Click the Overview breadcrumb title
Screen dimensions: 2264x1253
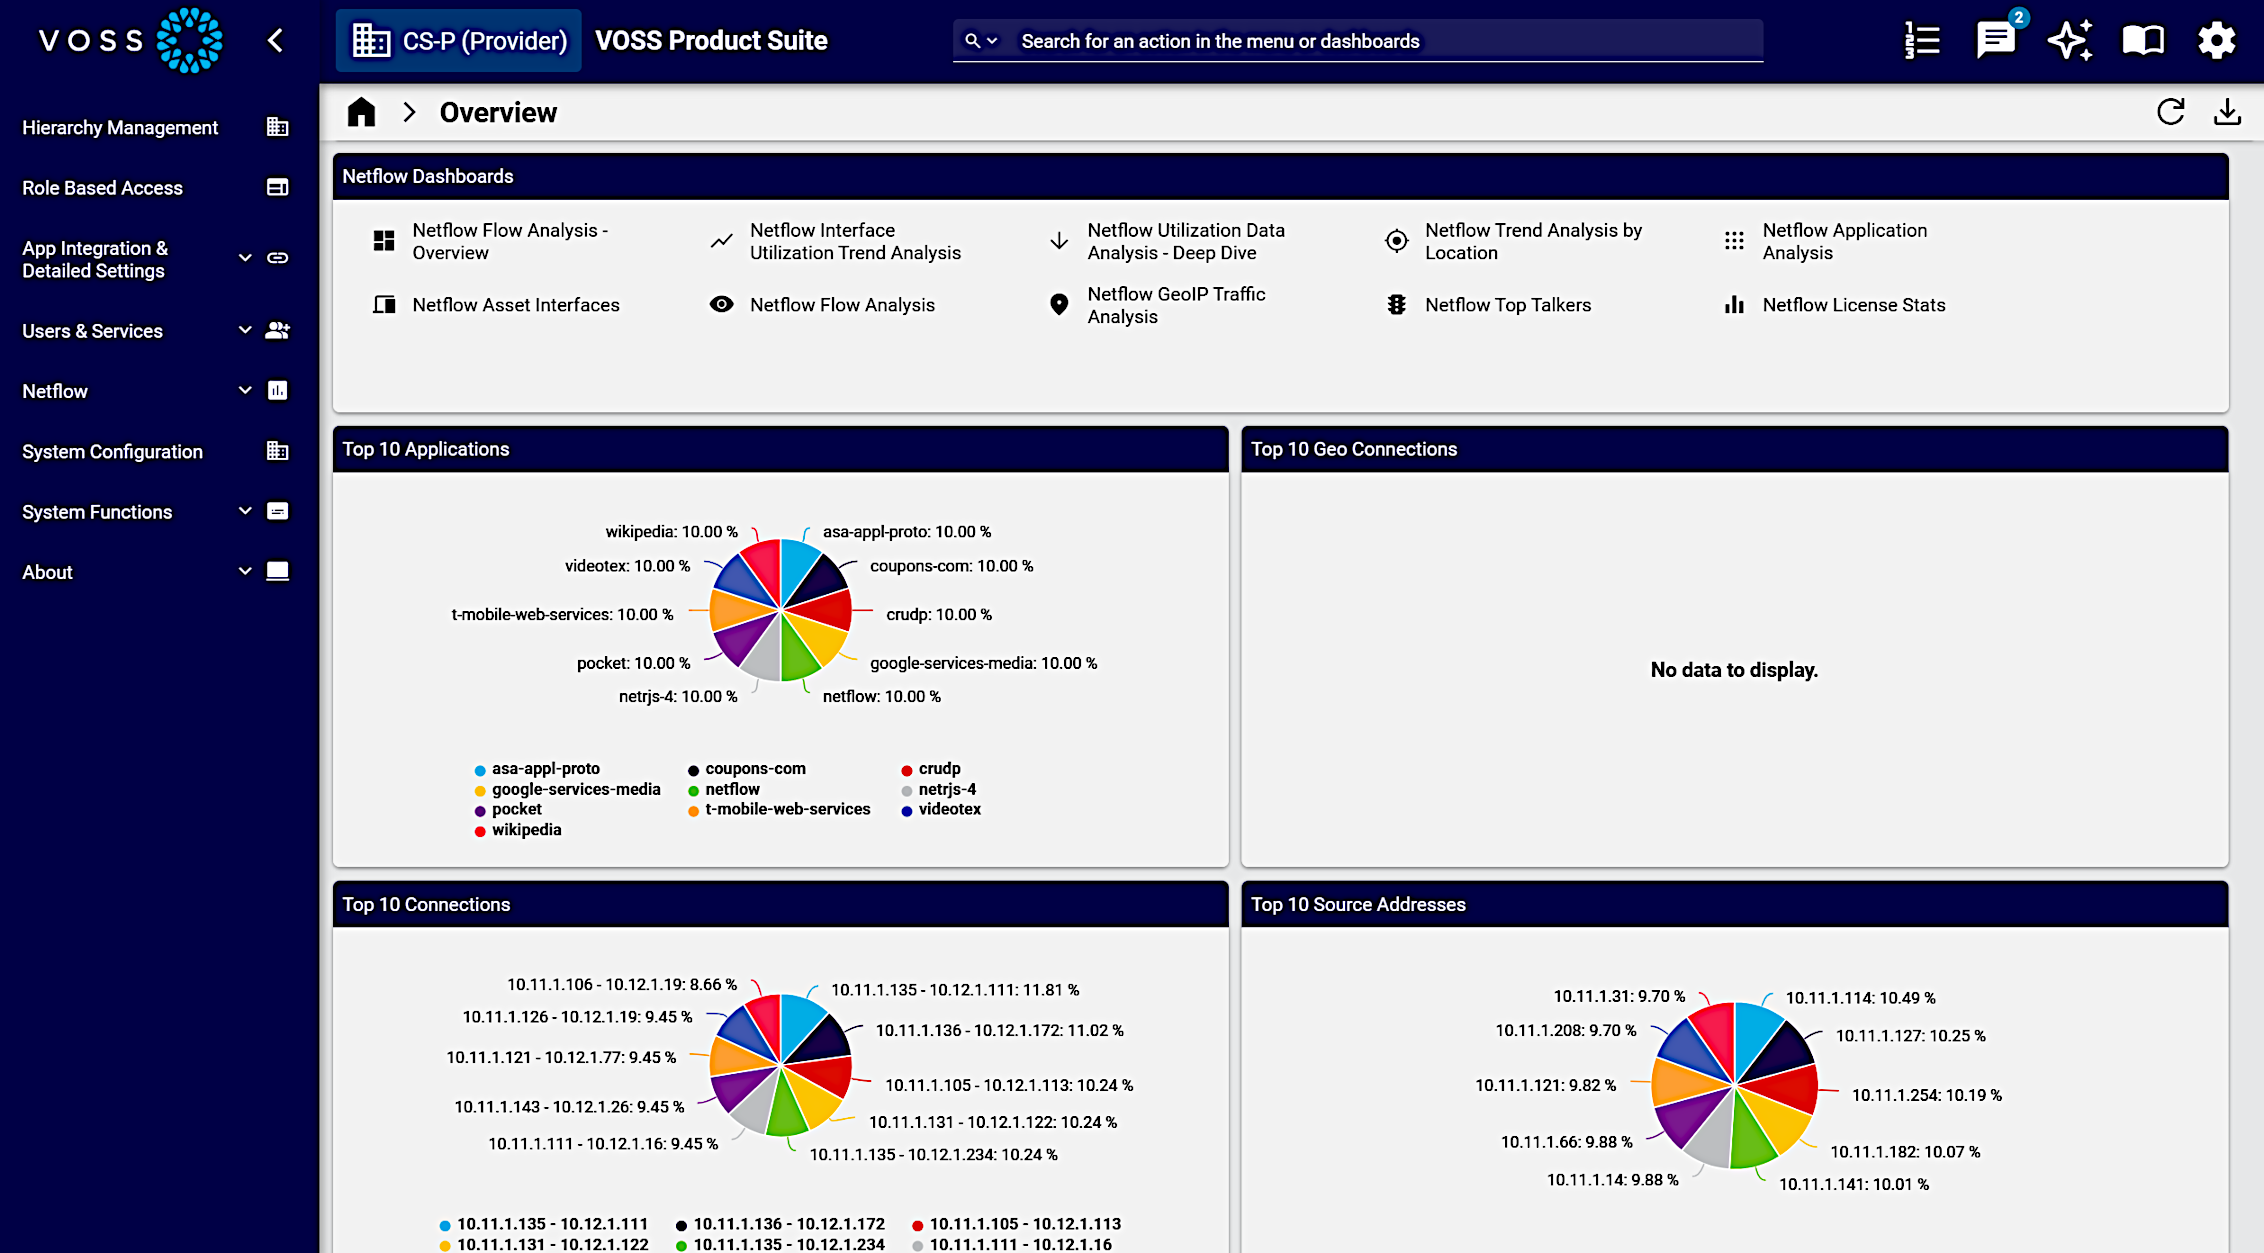(498, 112)
